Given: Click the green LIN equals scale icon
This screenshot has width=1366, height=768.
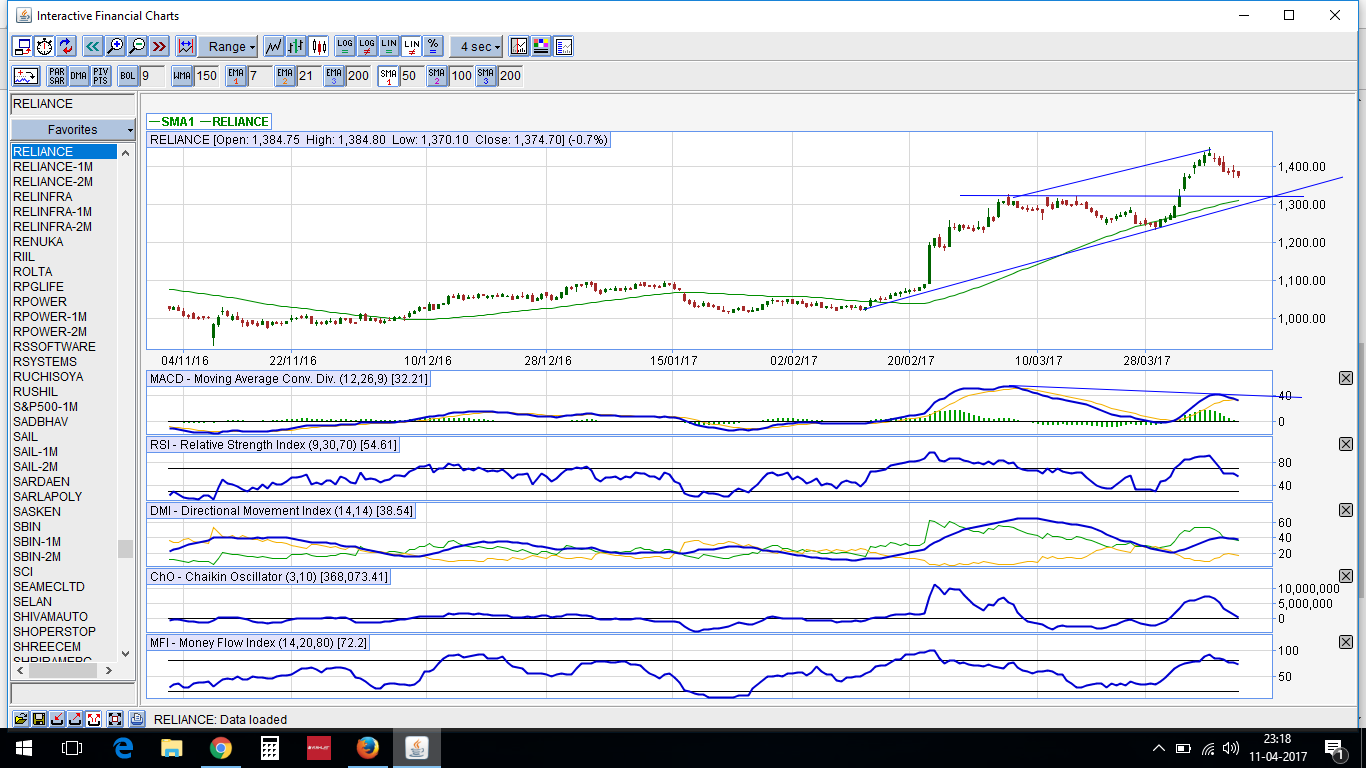Looking at the screenshot, I should [389, 46].
